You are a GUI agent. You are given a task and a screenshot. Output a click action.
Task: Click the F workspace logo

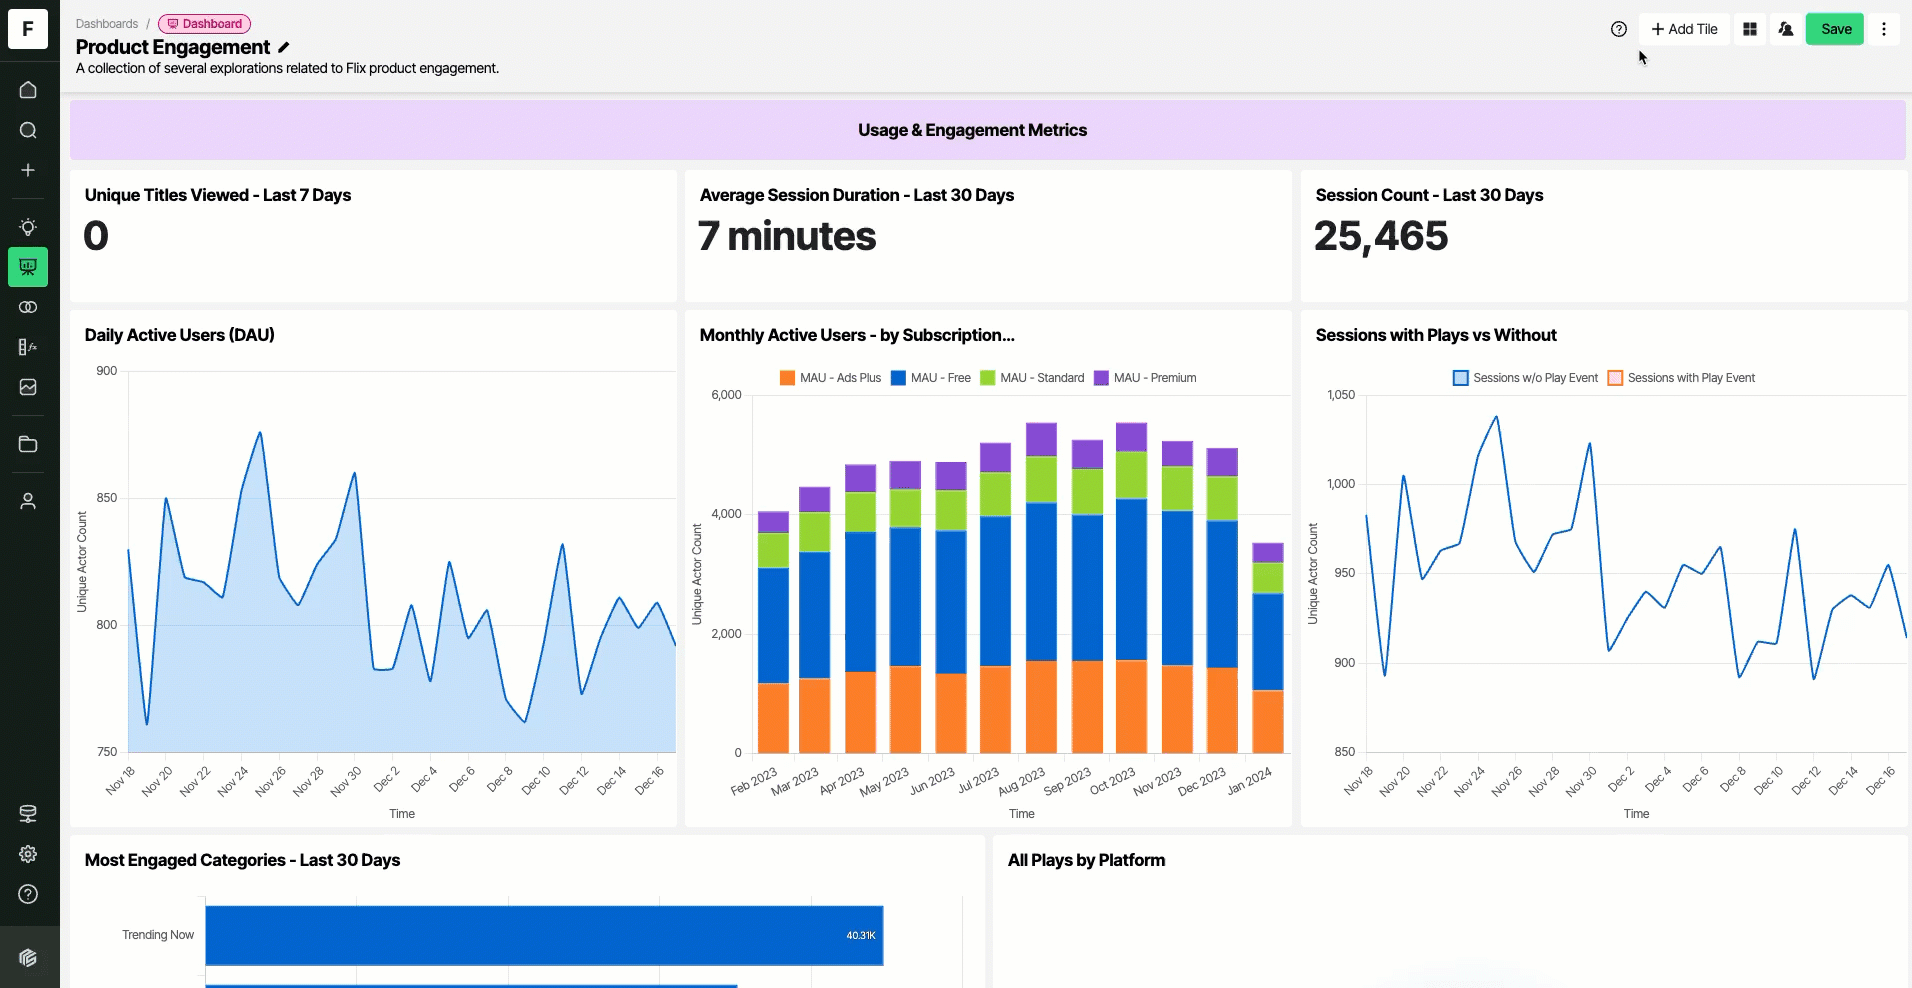28,29
